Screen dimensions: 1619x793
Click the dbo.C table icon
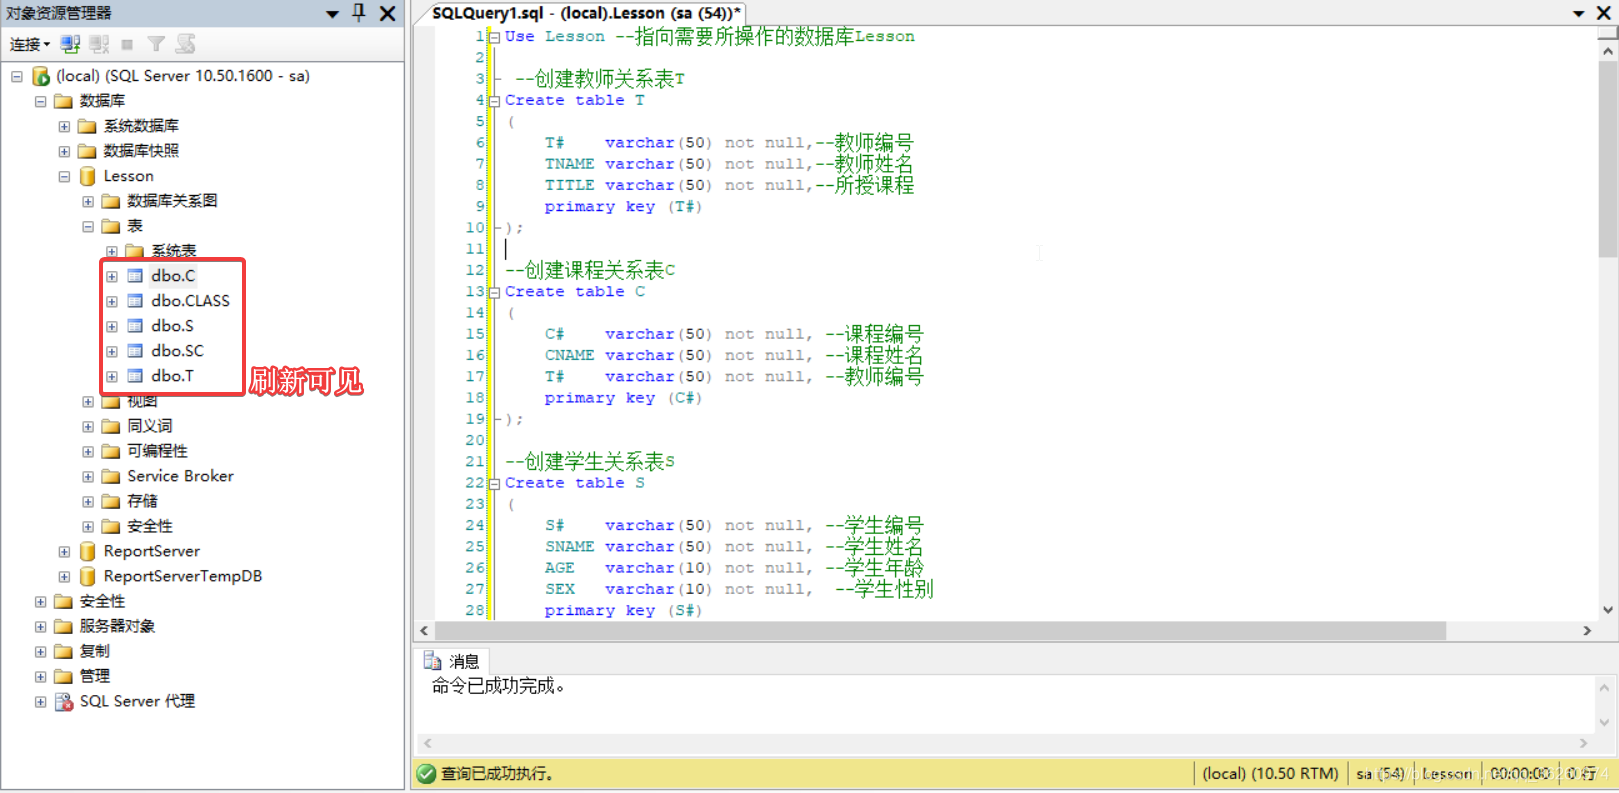(x=135, y=276)
